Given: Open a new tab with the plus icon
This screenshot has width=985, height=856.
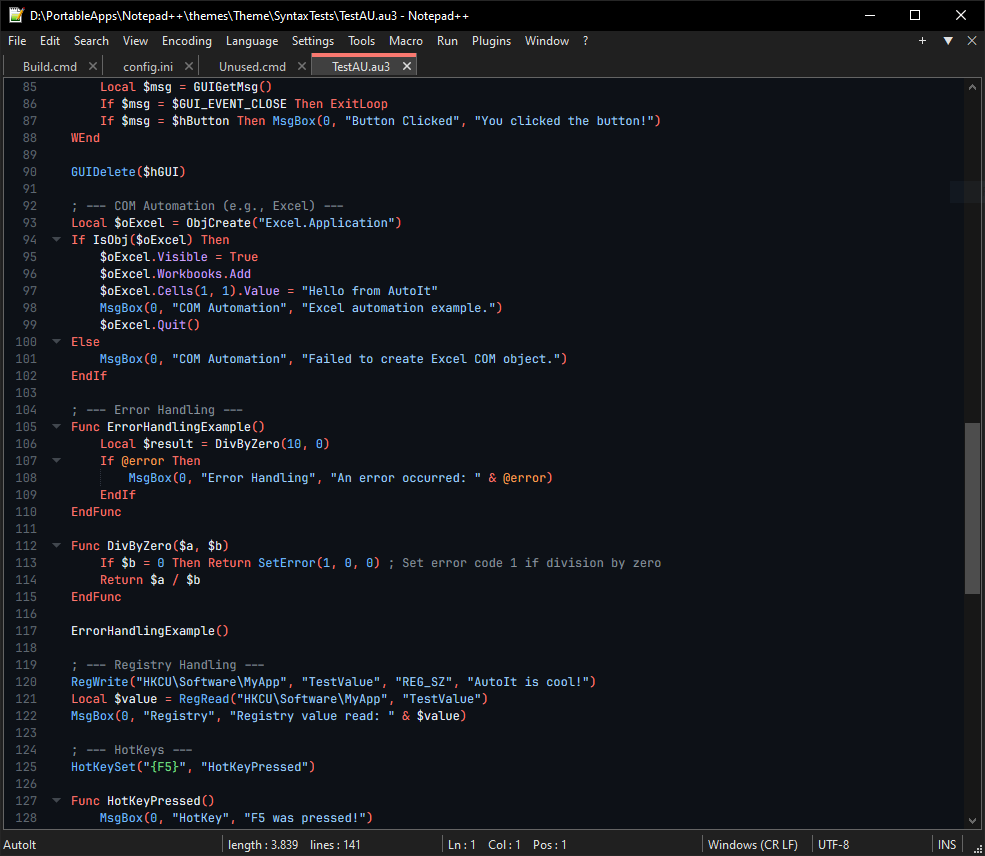Looking at the screenshot, I should [x=921, y=41].
